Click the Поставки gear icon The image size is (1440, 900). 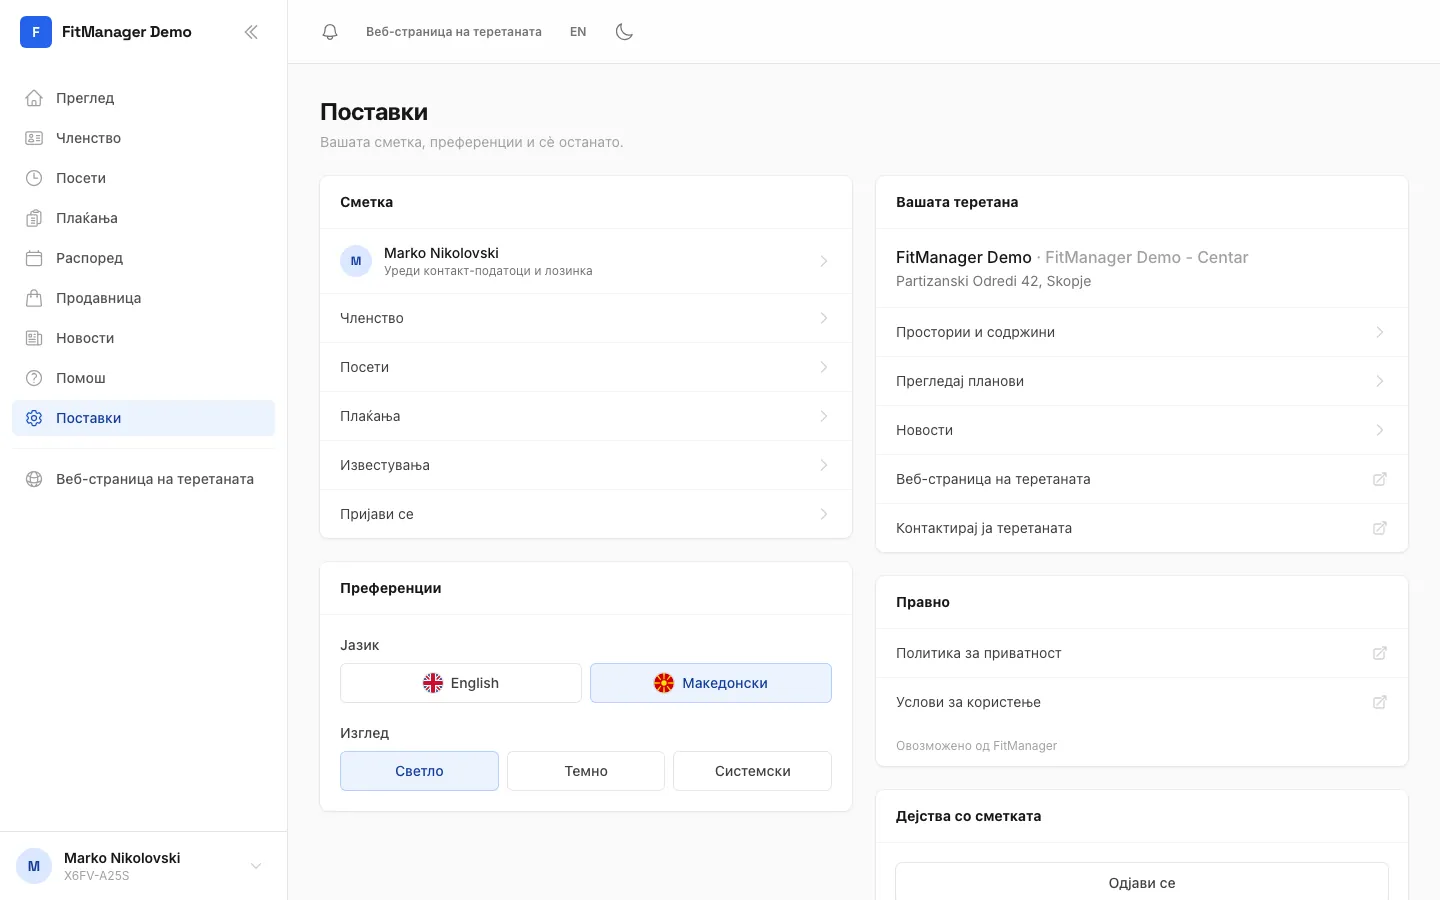34,418
